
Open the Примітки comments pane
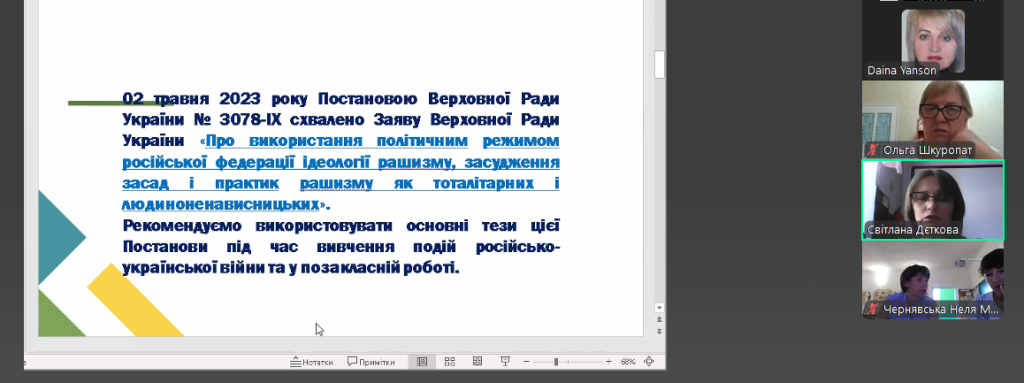tap(371, 361)
